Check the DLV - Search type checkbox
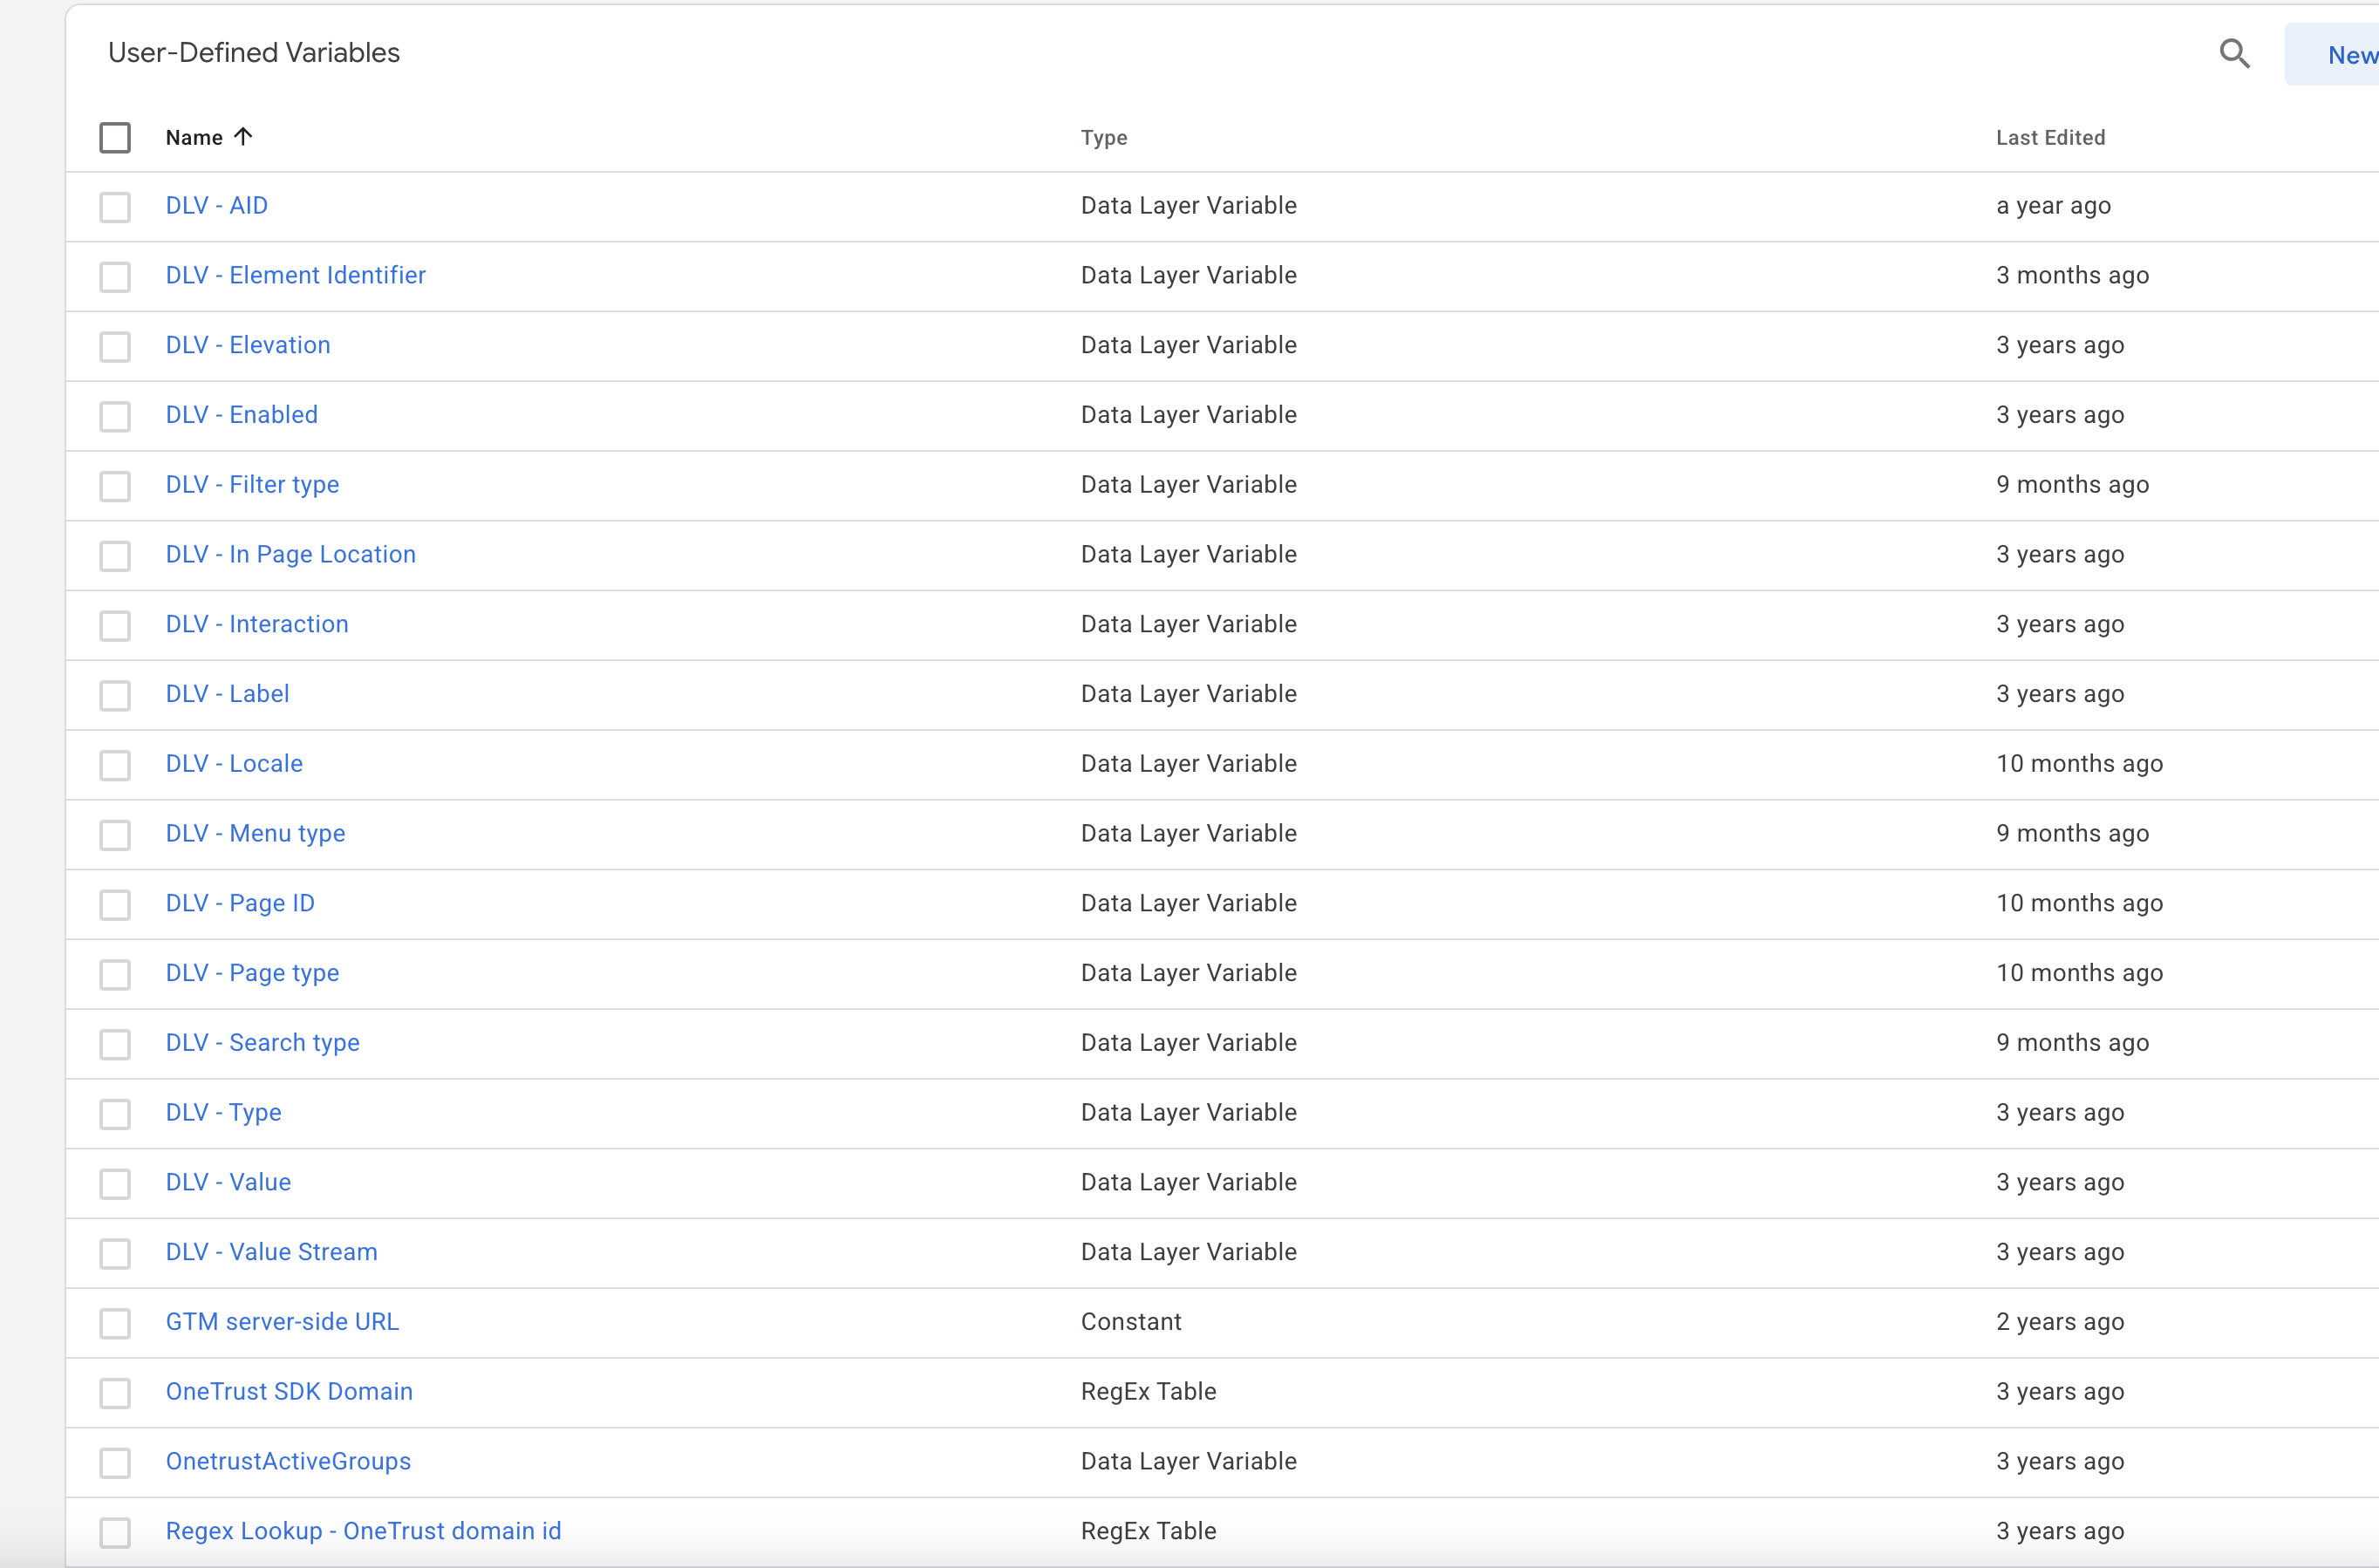Image resolution: width=2379 pixels, height=1568 pixels. (115, 1044)
